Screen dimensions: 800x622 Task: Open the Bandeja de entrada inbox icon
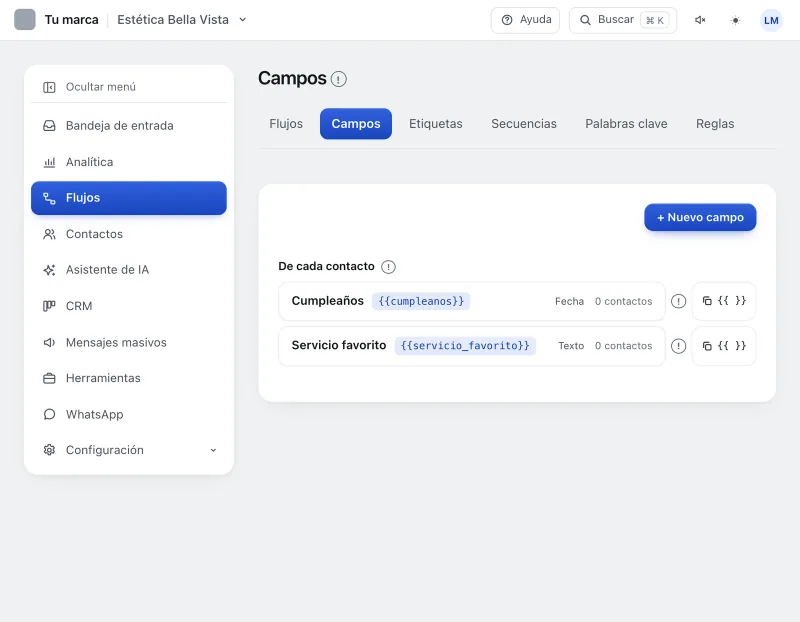pyautogui.click(x=49, y=126)
